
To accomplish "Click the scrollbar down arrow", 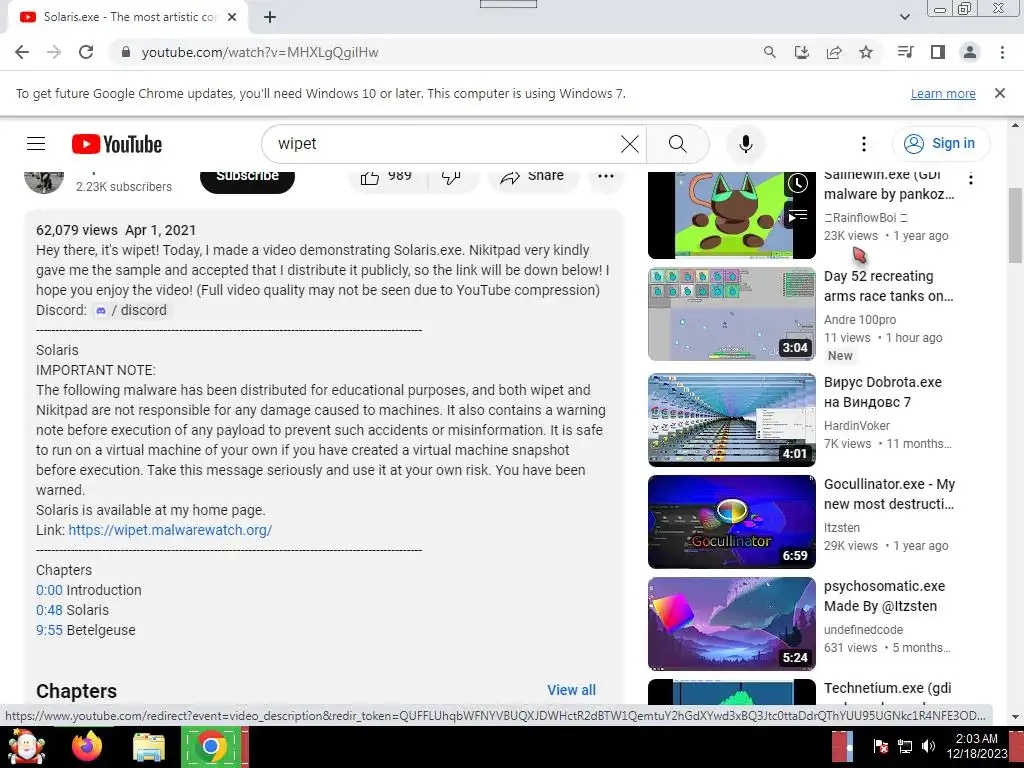I will click(1015, 716).
